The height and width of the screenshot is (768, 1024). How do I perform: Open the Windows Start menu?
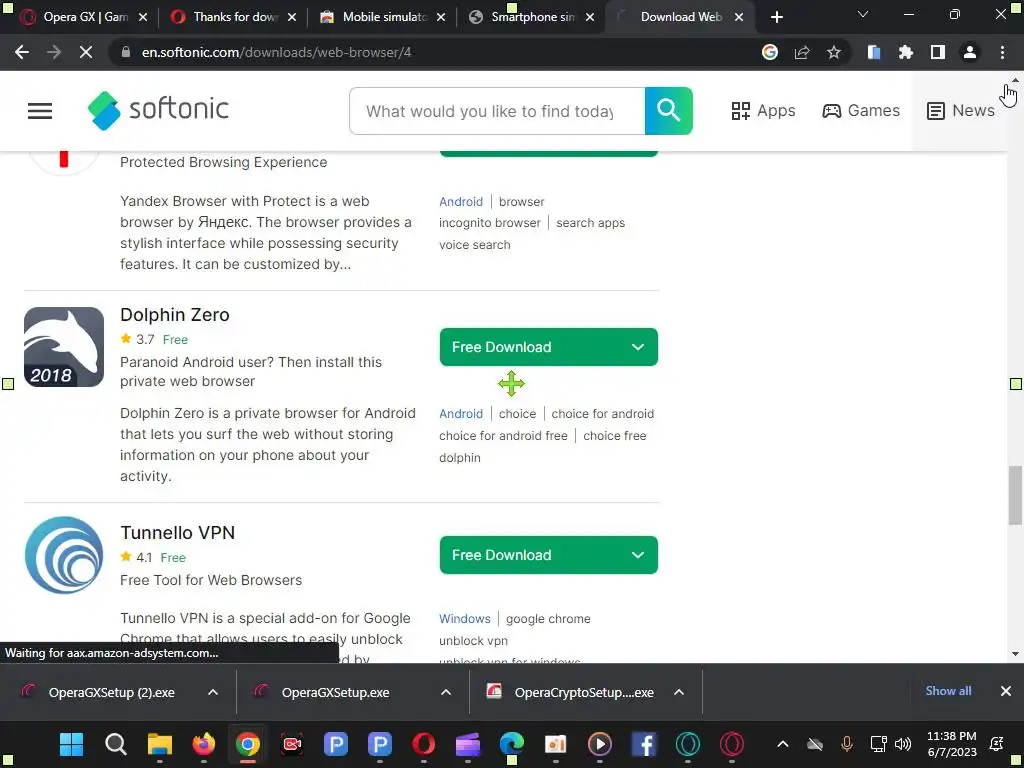tap(71, 744)
